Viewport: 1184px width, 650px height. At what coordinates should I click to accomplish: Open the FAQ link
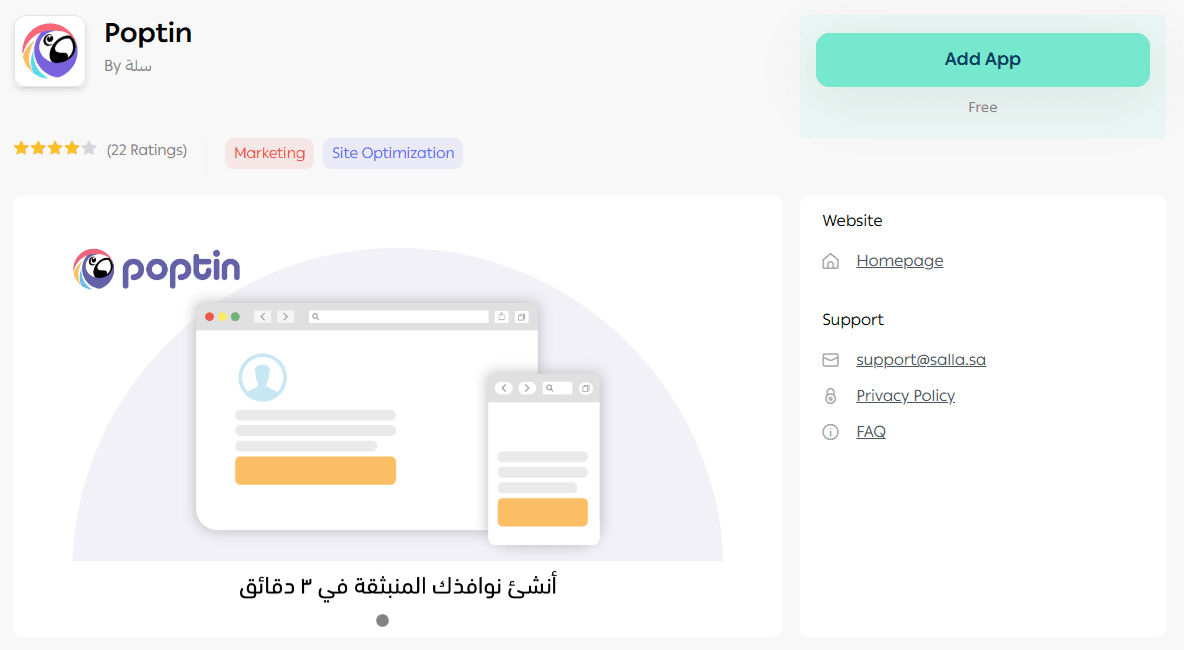(x=871, y=432)
